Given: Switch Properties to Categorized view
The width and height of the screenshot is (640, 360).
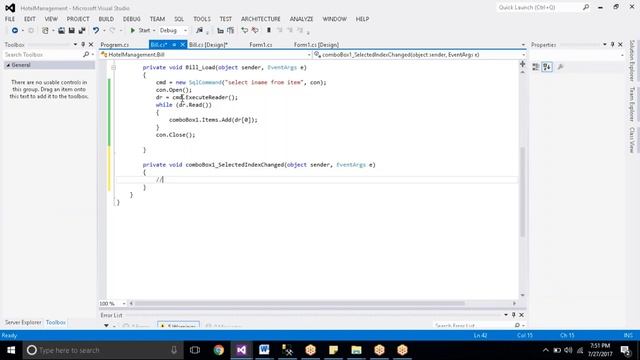Looking at the screenshot, I should coord(536,67).
